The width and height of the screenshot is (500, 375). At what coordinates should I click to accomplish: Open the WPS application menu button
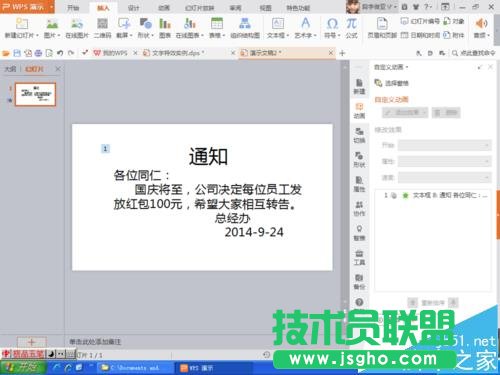click(x=27, y=7)
